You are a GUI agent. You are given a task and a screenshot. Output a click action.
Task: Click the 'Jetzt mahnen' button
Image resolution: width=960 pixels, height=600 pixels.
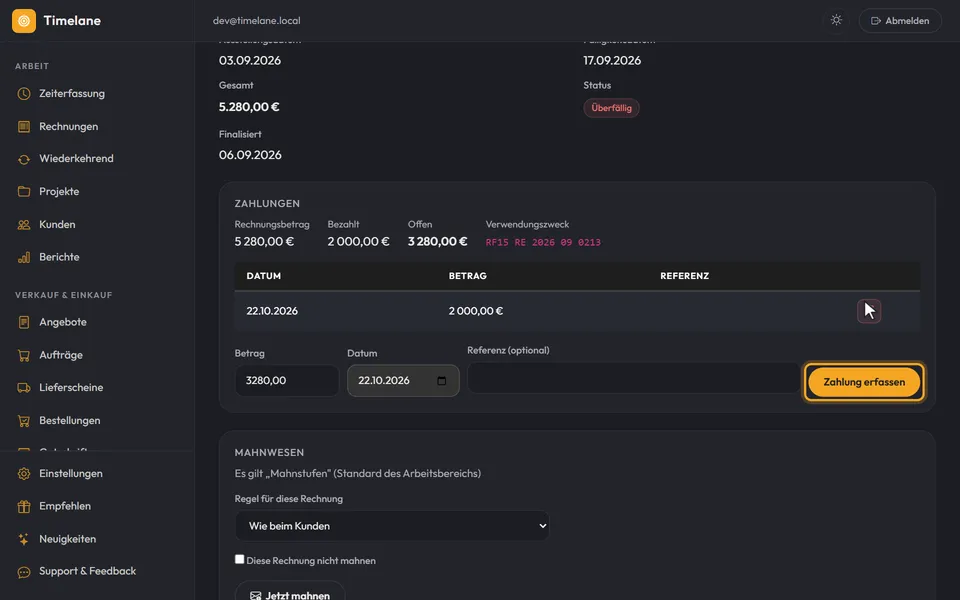tap(290, 593)
